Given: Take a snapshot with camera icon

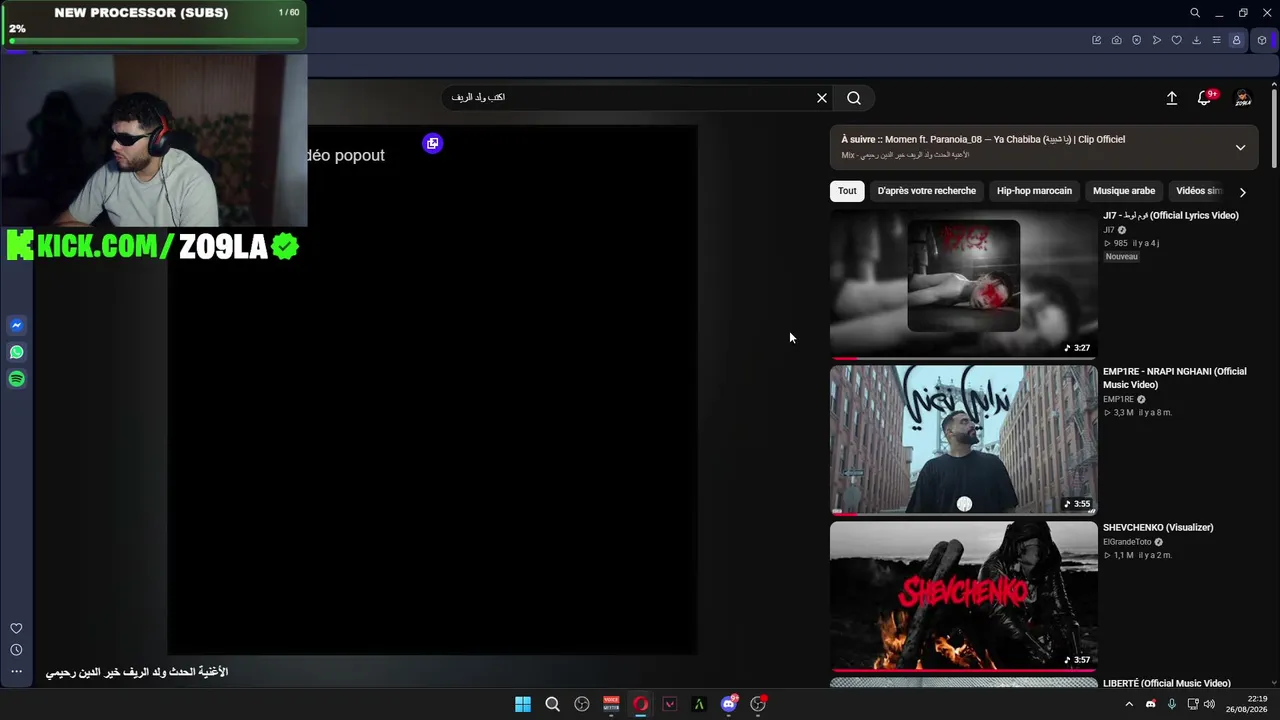Looking at the screenshot, I should point(1116,40).
